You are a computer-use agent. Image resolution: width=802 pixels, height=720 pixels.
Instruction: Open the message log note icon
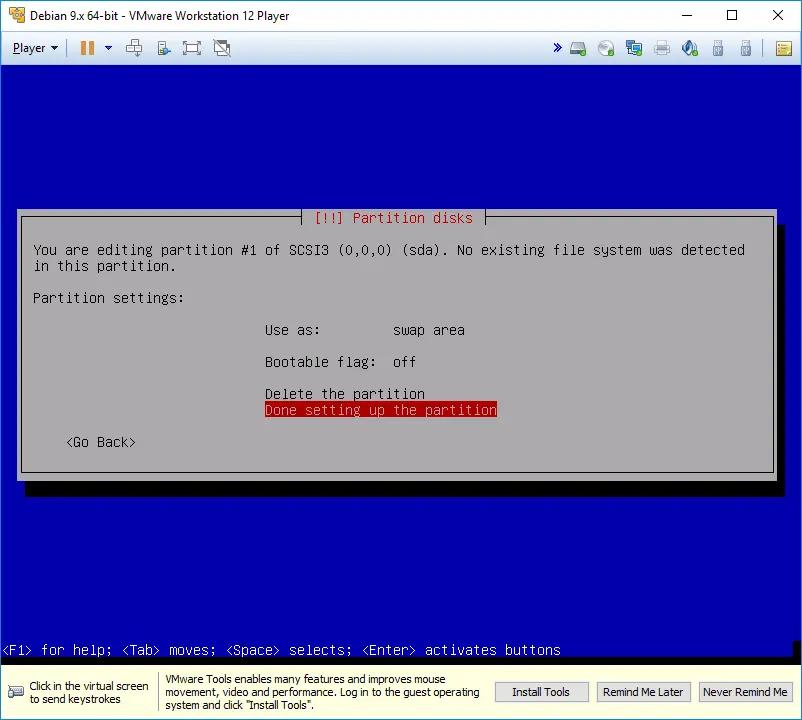[x=783, y=48]
